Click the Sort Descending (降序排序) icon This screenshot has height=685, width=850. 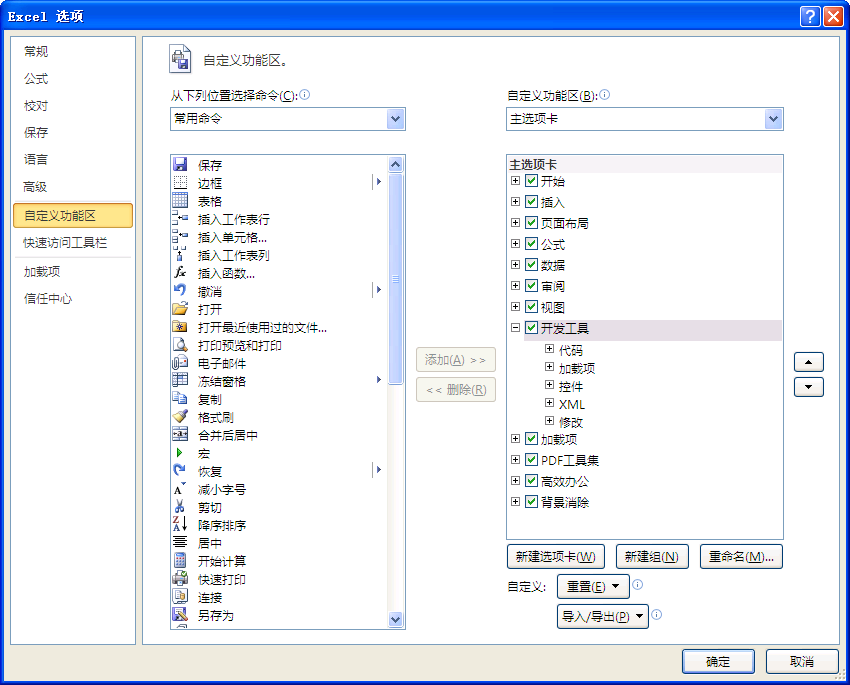[x=180, y=524]
